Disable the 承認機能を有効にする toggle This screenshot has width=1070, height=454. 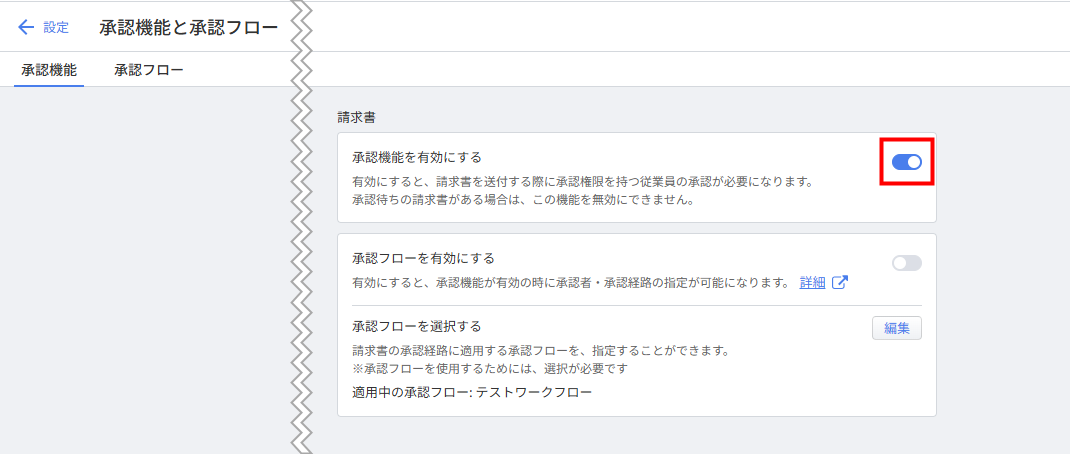pyautogui.click(x=906, y=162)
